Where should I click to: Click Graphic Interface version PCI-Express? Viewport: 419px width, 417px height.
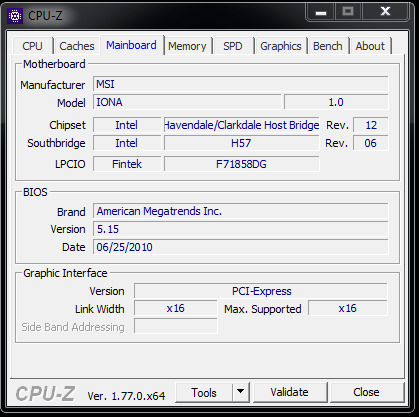261,291
